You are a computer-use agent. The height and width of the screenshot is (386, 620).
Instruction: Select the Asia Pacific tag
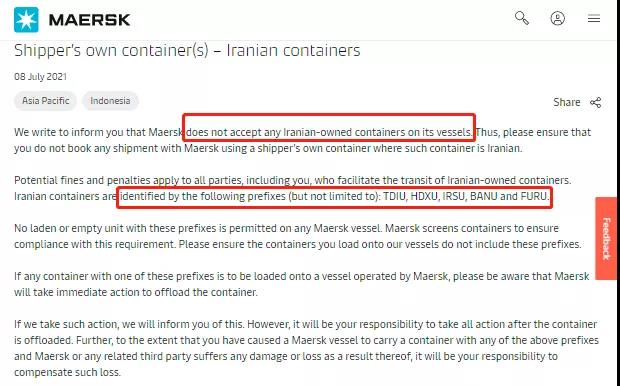(x=45, y=101)
